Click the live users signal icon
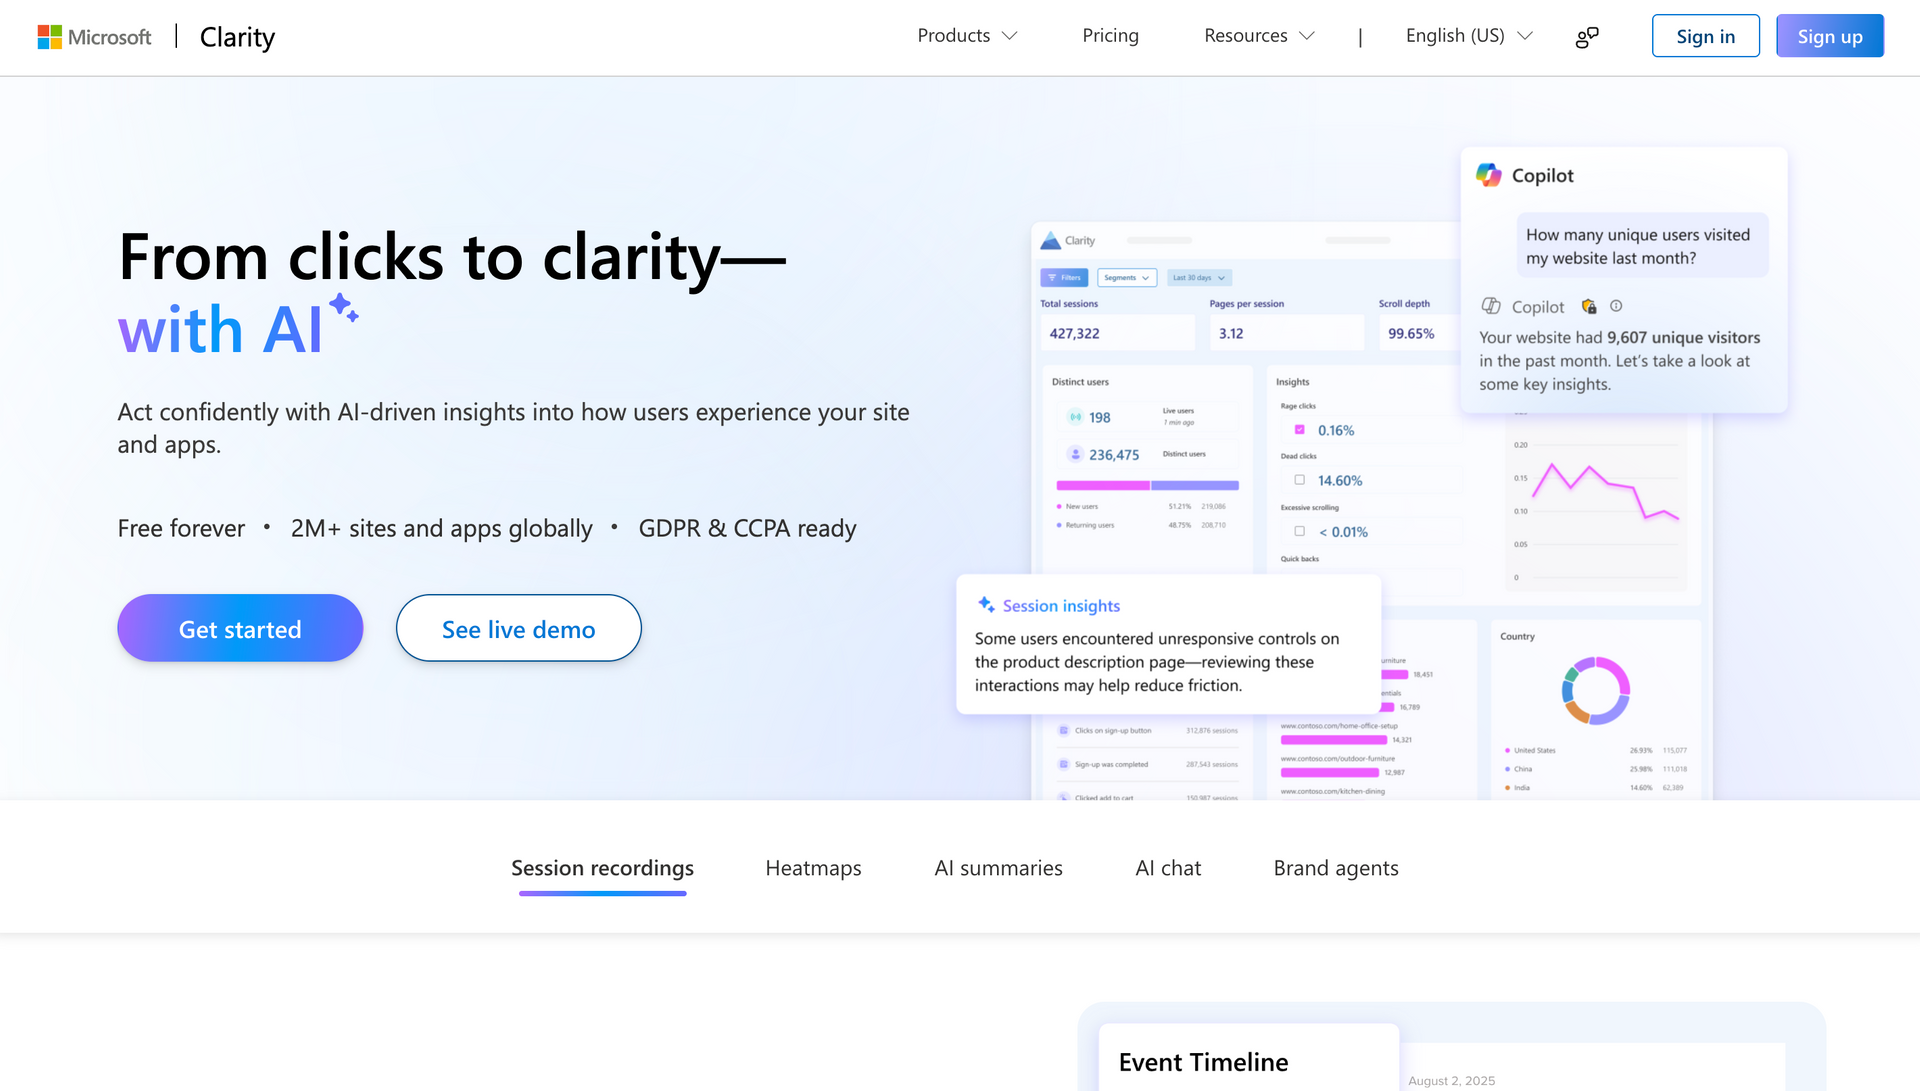 click(1075, 417)
